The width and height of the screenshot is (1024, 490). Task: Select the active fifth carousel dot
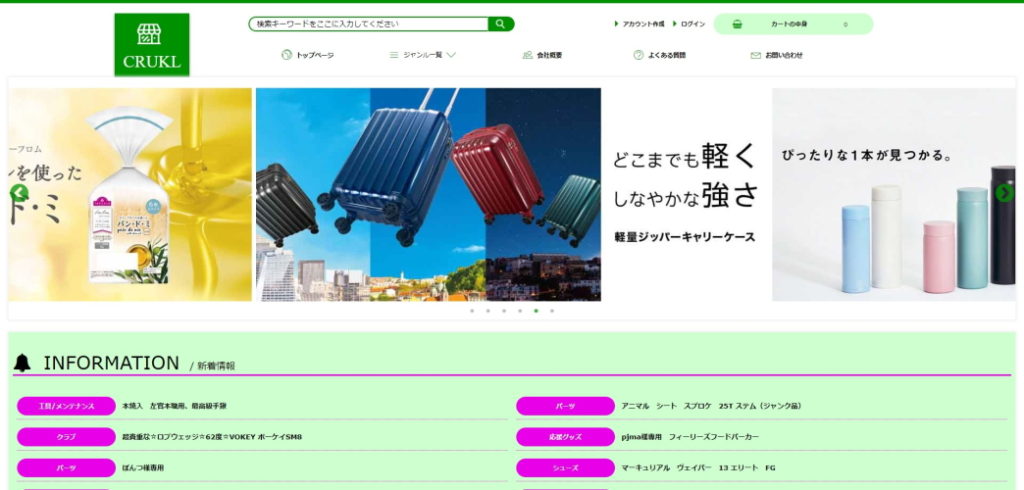[x=536, y=311]
